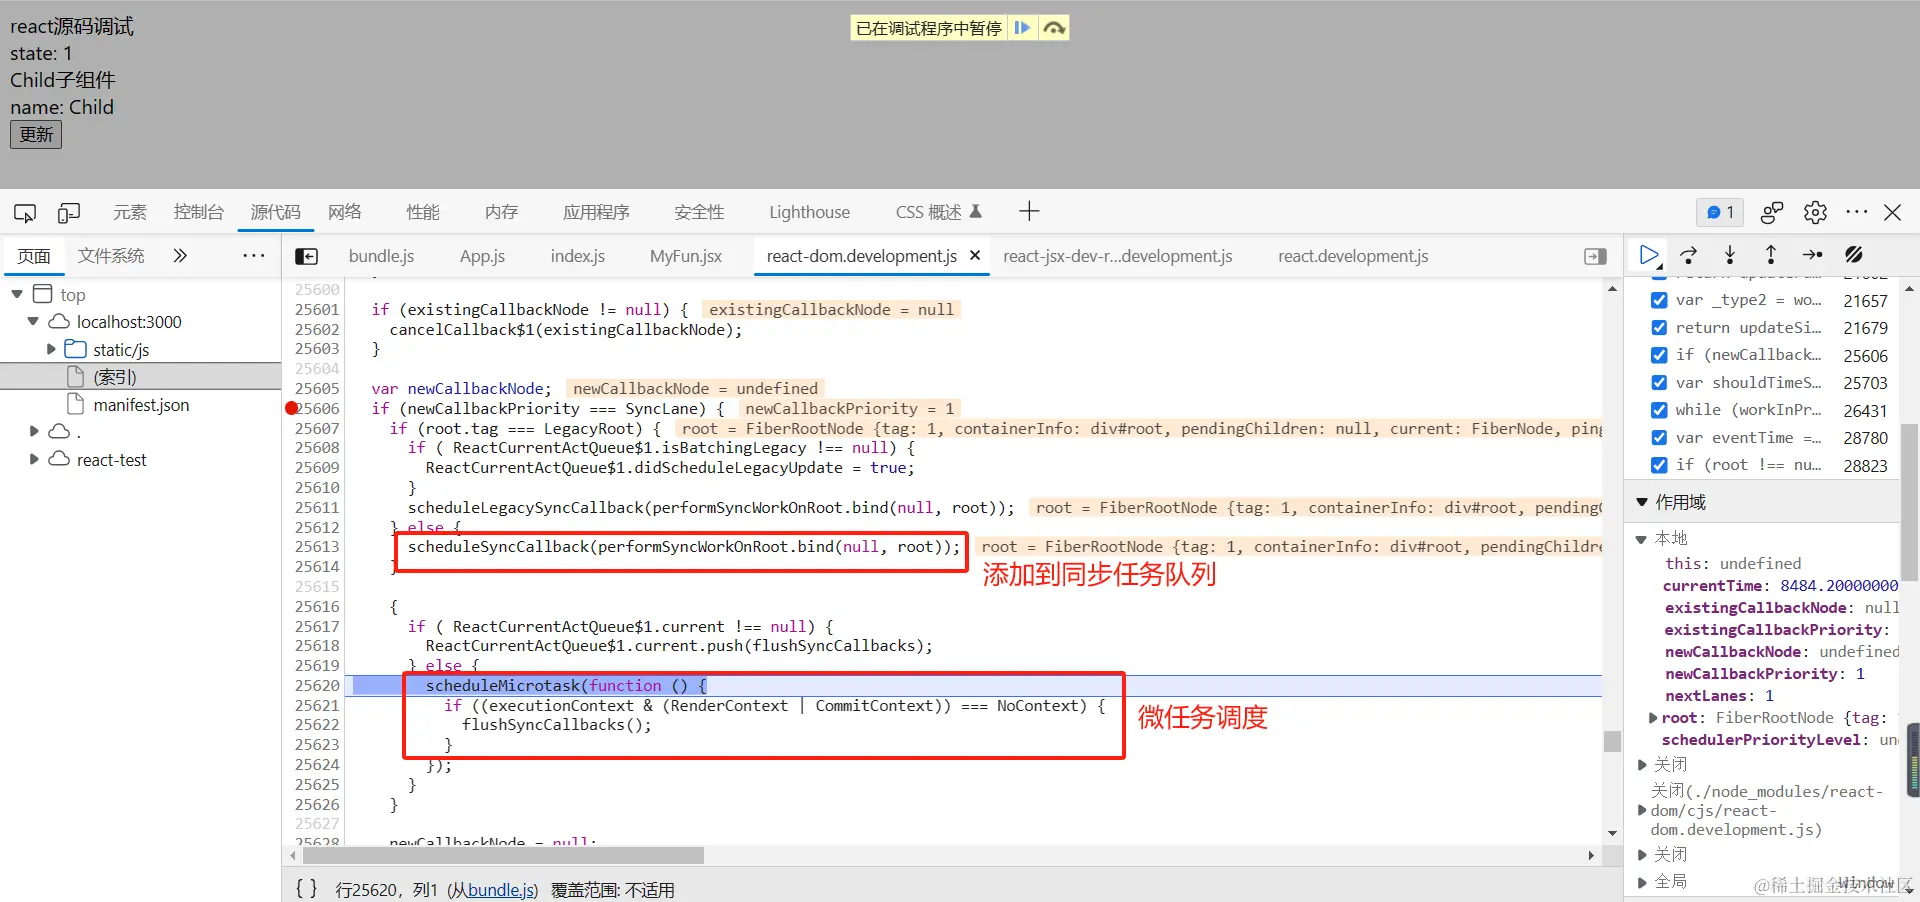Open the issues counter badge

(1720, 212)
